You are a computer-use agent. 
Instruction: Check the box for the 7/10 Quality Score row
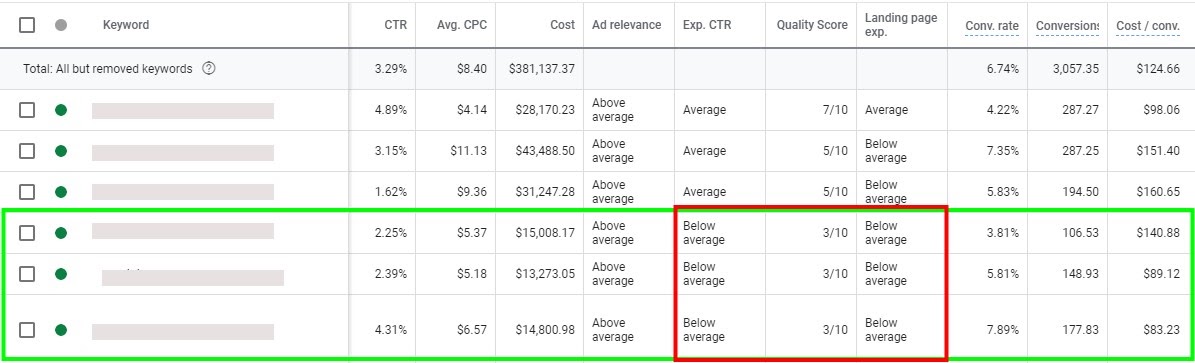pyautogui.click(x=27, y=110)
